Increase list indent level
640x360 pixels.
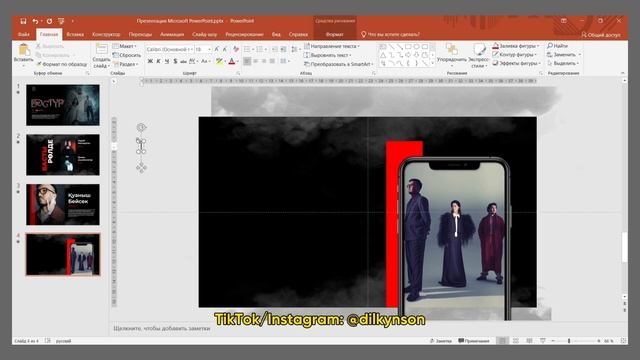pos(283,49)
